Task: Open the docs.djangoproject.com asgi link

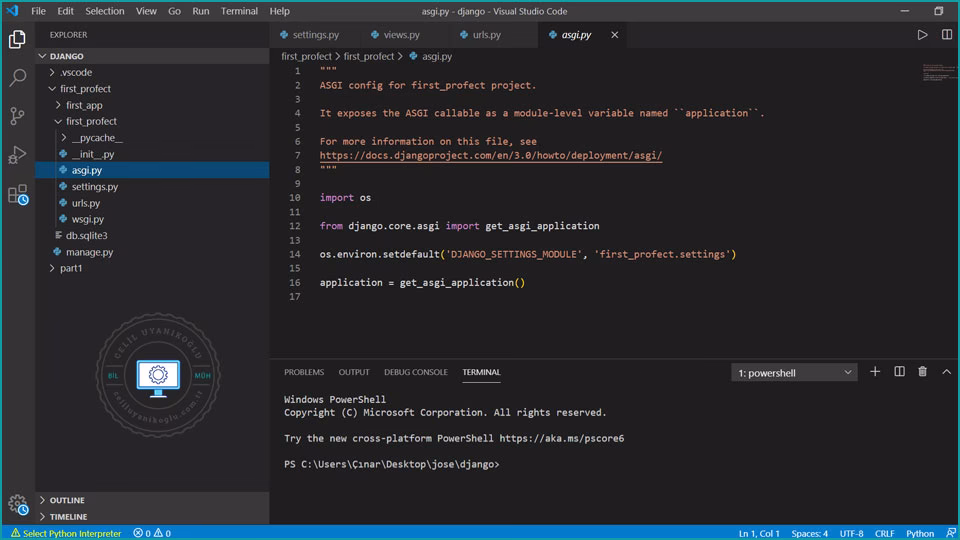Action: [490, 156]
